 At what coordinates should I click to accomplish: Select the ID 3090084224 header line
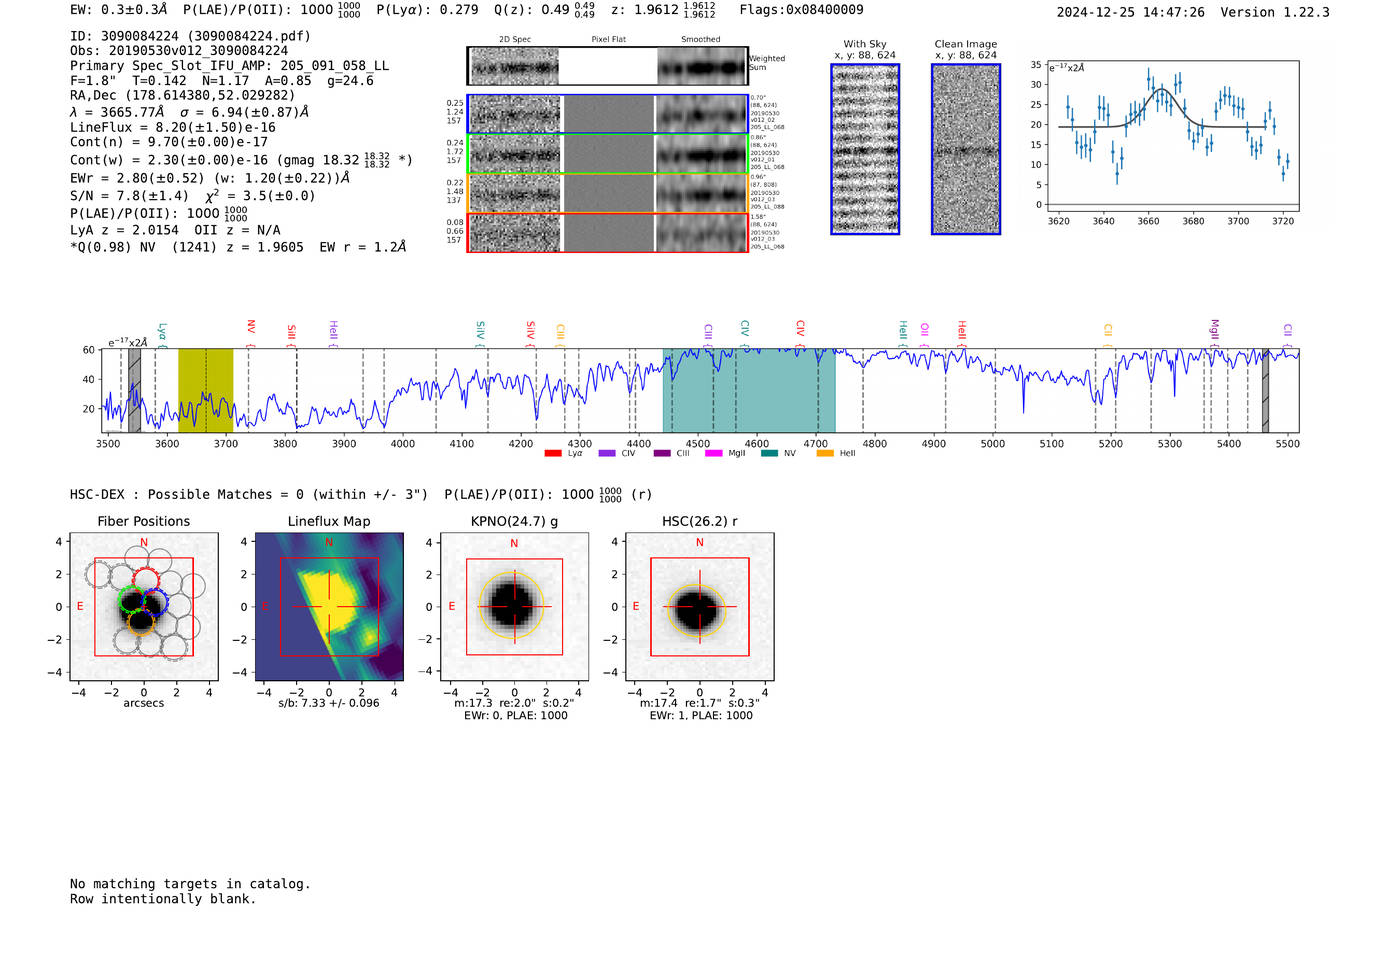190,36
